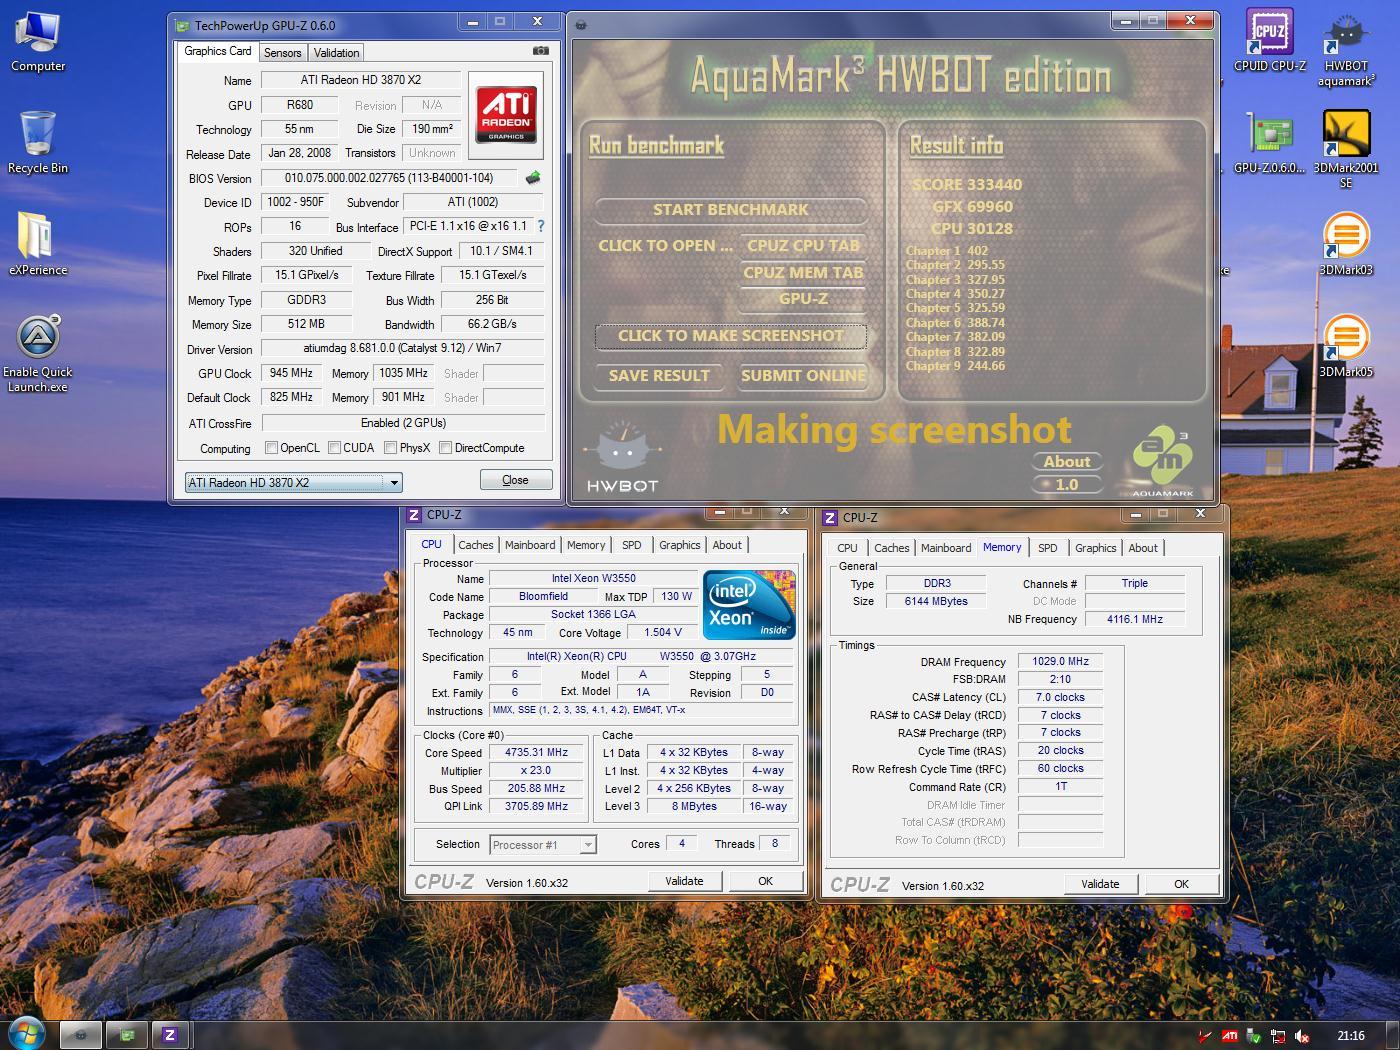The image size is (1400, 1050).
Task: Select the Graphics Card tab in GPU-Z
Action: pos(218,51)
